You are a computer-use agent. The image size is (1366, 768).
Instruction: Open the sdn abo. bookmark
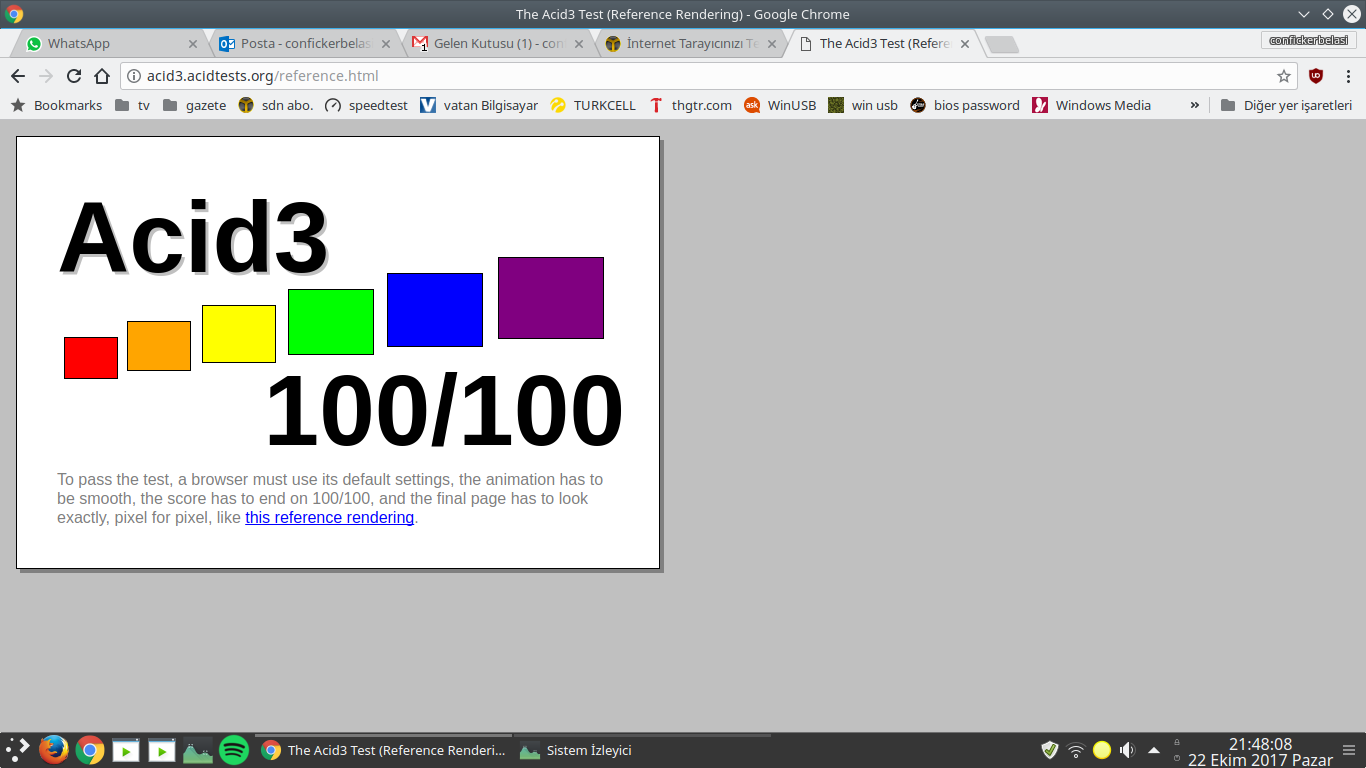[275, 105]
